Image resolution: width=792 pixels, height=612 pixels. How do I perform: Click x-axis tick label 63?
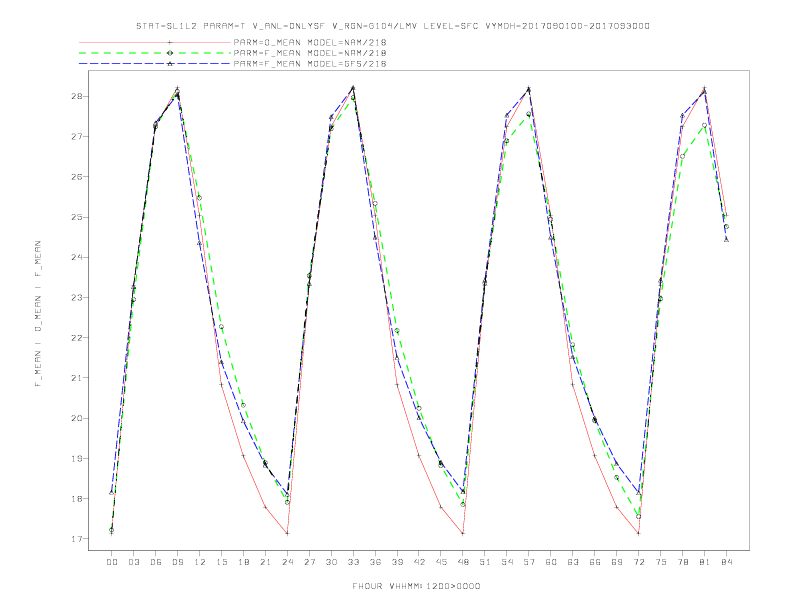[x=573, y=562]
